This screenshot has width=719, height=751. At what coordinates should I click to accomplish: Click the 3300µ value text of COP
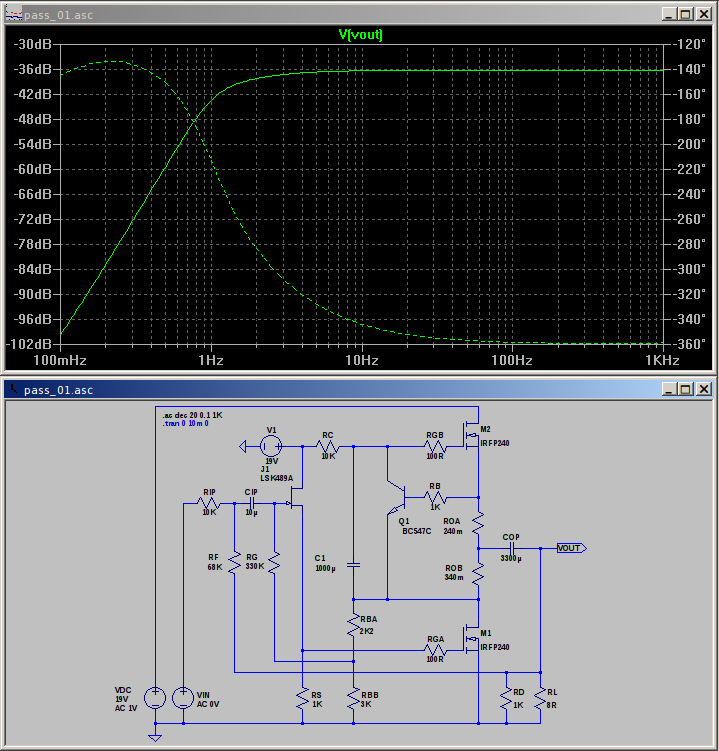(511, 558)
